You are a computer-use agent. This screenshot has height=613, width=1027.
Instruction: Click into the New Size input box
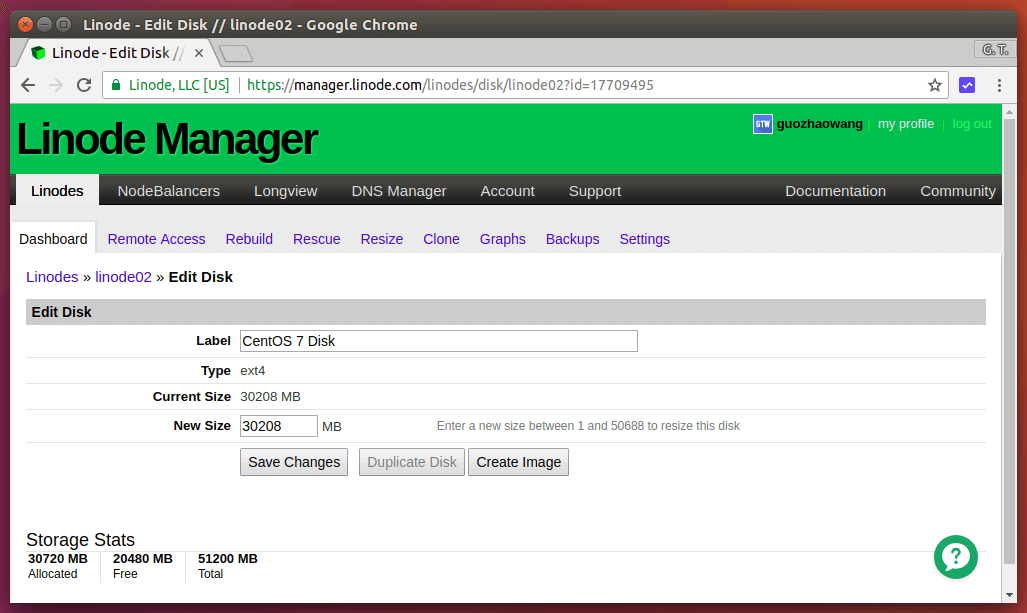[x=278, y=426]
